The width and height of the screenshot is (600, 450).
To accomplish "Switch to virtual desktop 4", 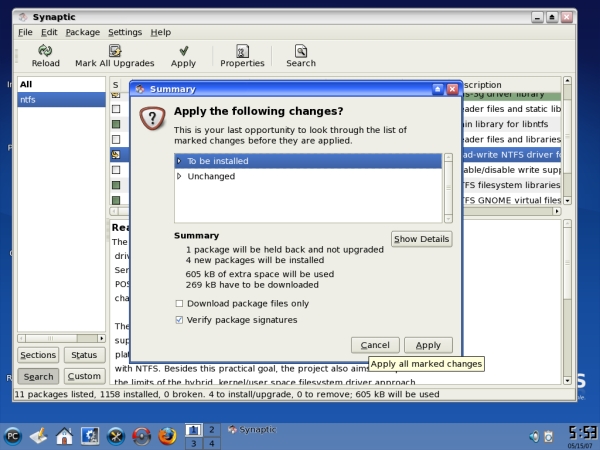I will tap(212, 443).
